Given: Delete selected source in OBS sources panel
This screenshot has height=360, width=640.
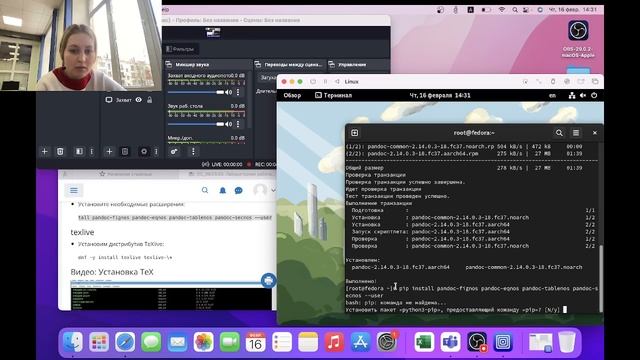Looking at the screenshot, I should click(125, 151).
